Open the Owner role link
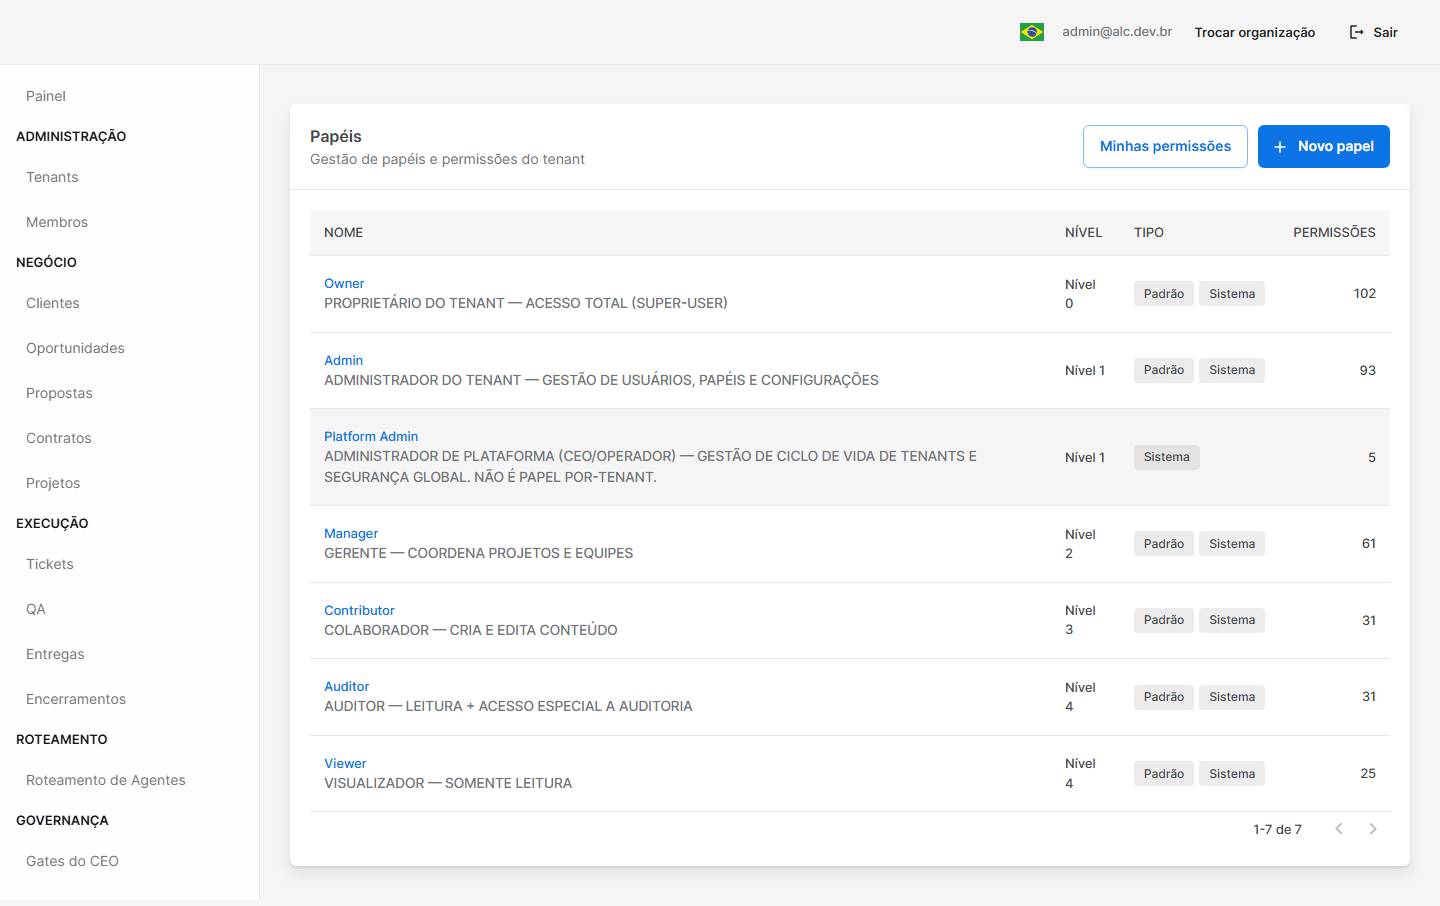1440x906 pixels. click(344, 284)
